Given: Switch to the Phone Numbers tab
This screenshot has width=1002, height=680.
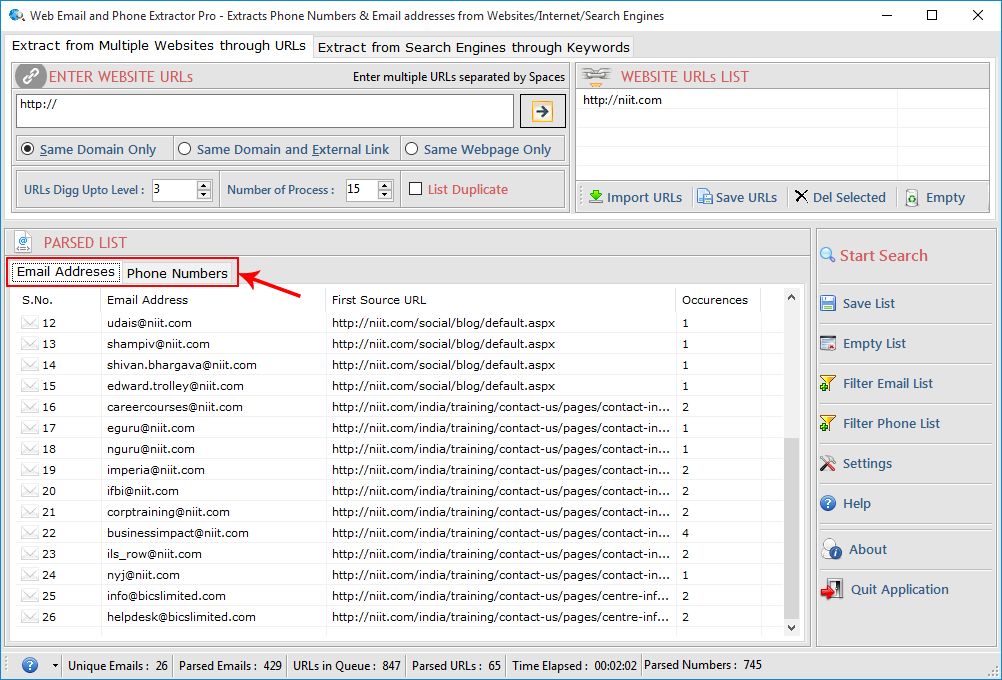Looking at the screenshot, I should click(177, 273).
